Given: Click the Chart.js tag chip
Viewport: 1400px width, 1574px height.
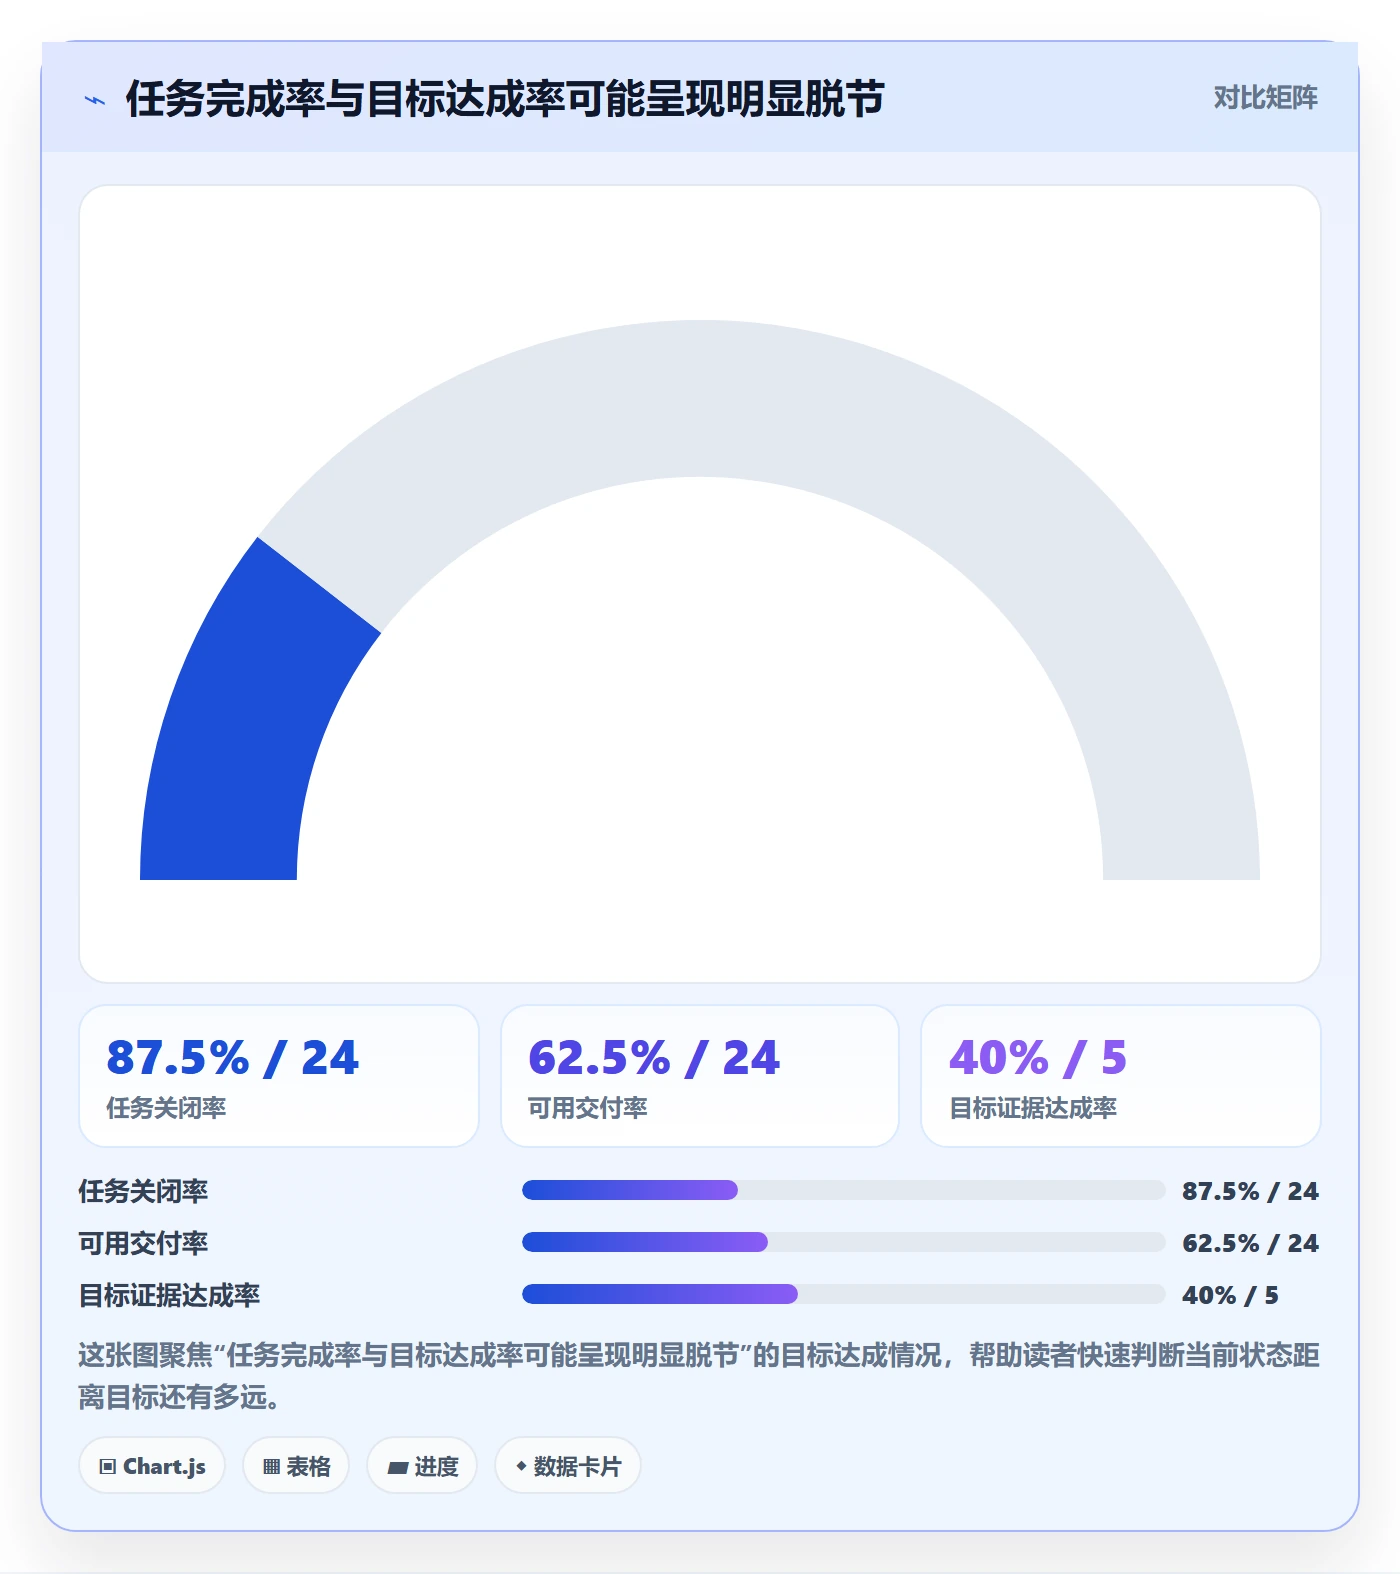Looking at the screenshot, I should point(152,1466).
